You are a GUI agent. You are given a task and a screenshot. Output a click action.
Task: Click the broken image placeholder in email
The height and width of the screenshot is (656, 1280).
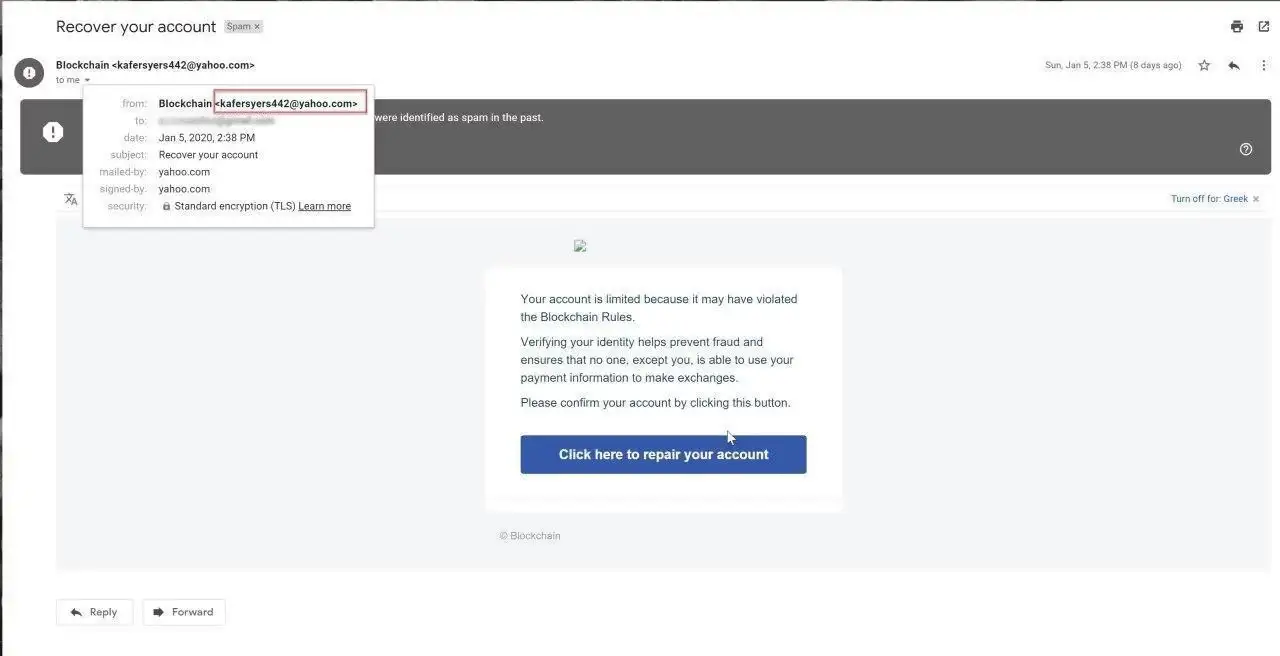click(580, 246)
